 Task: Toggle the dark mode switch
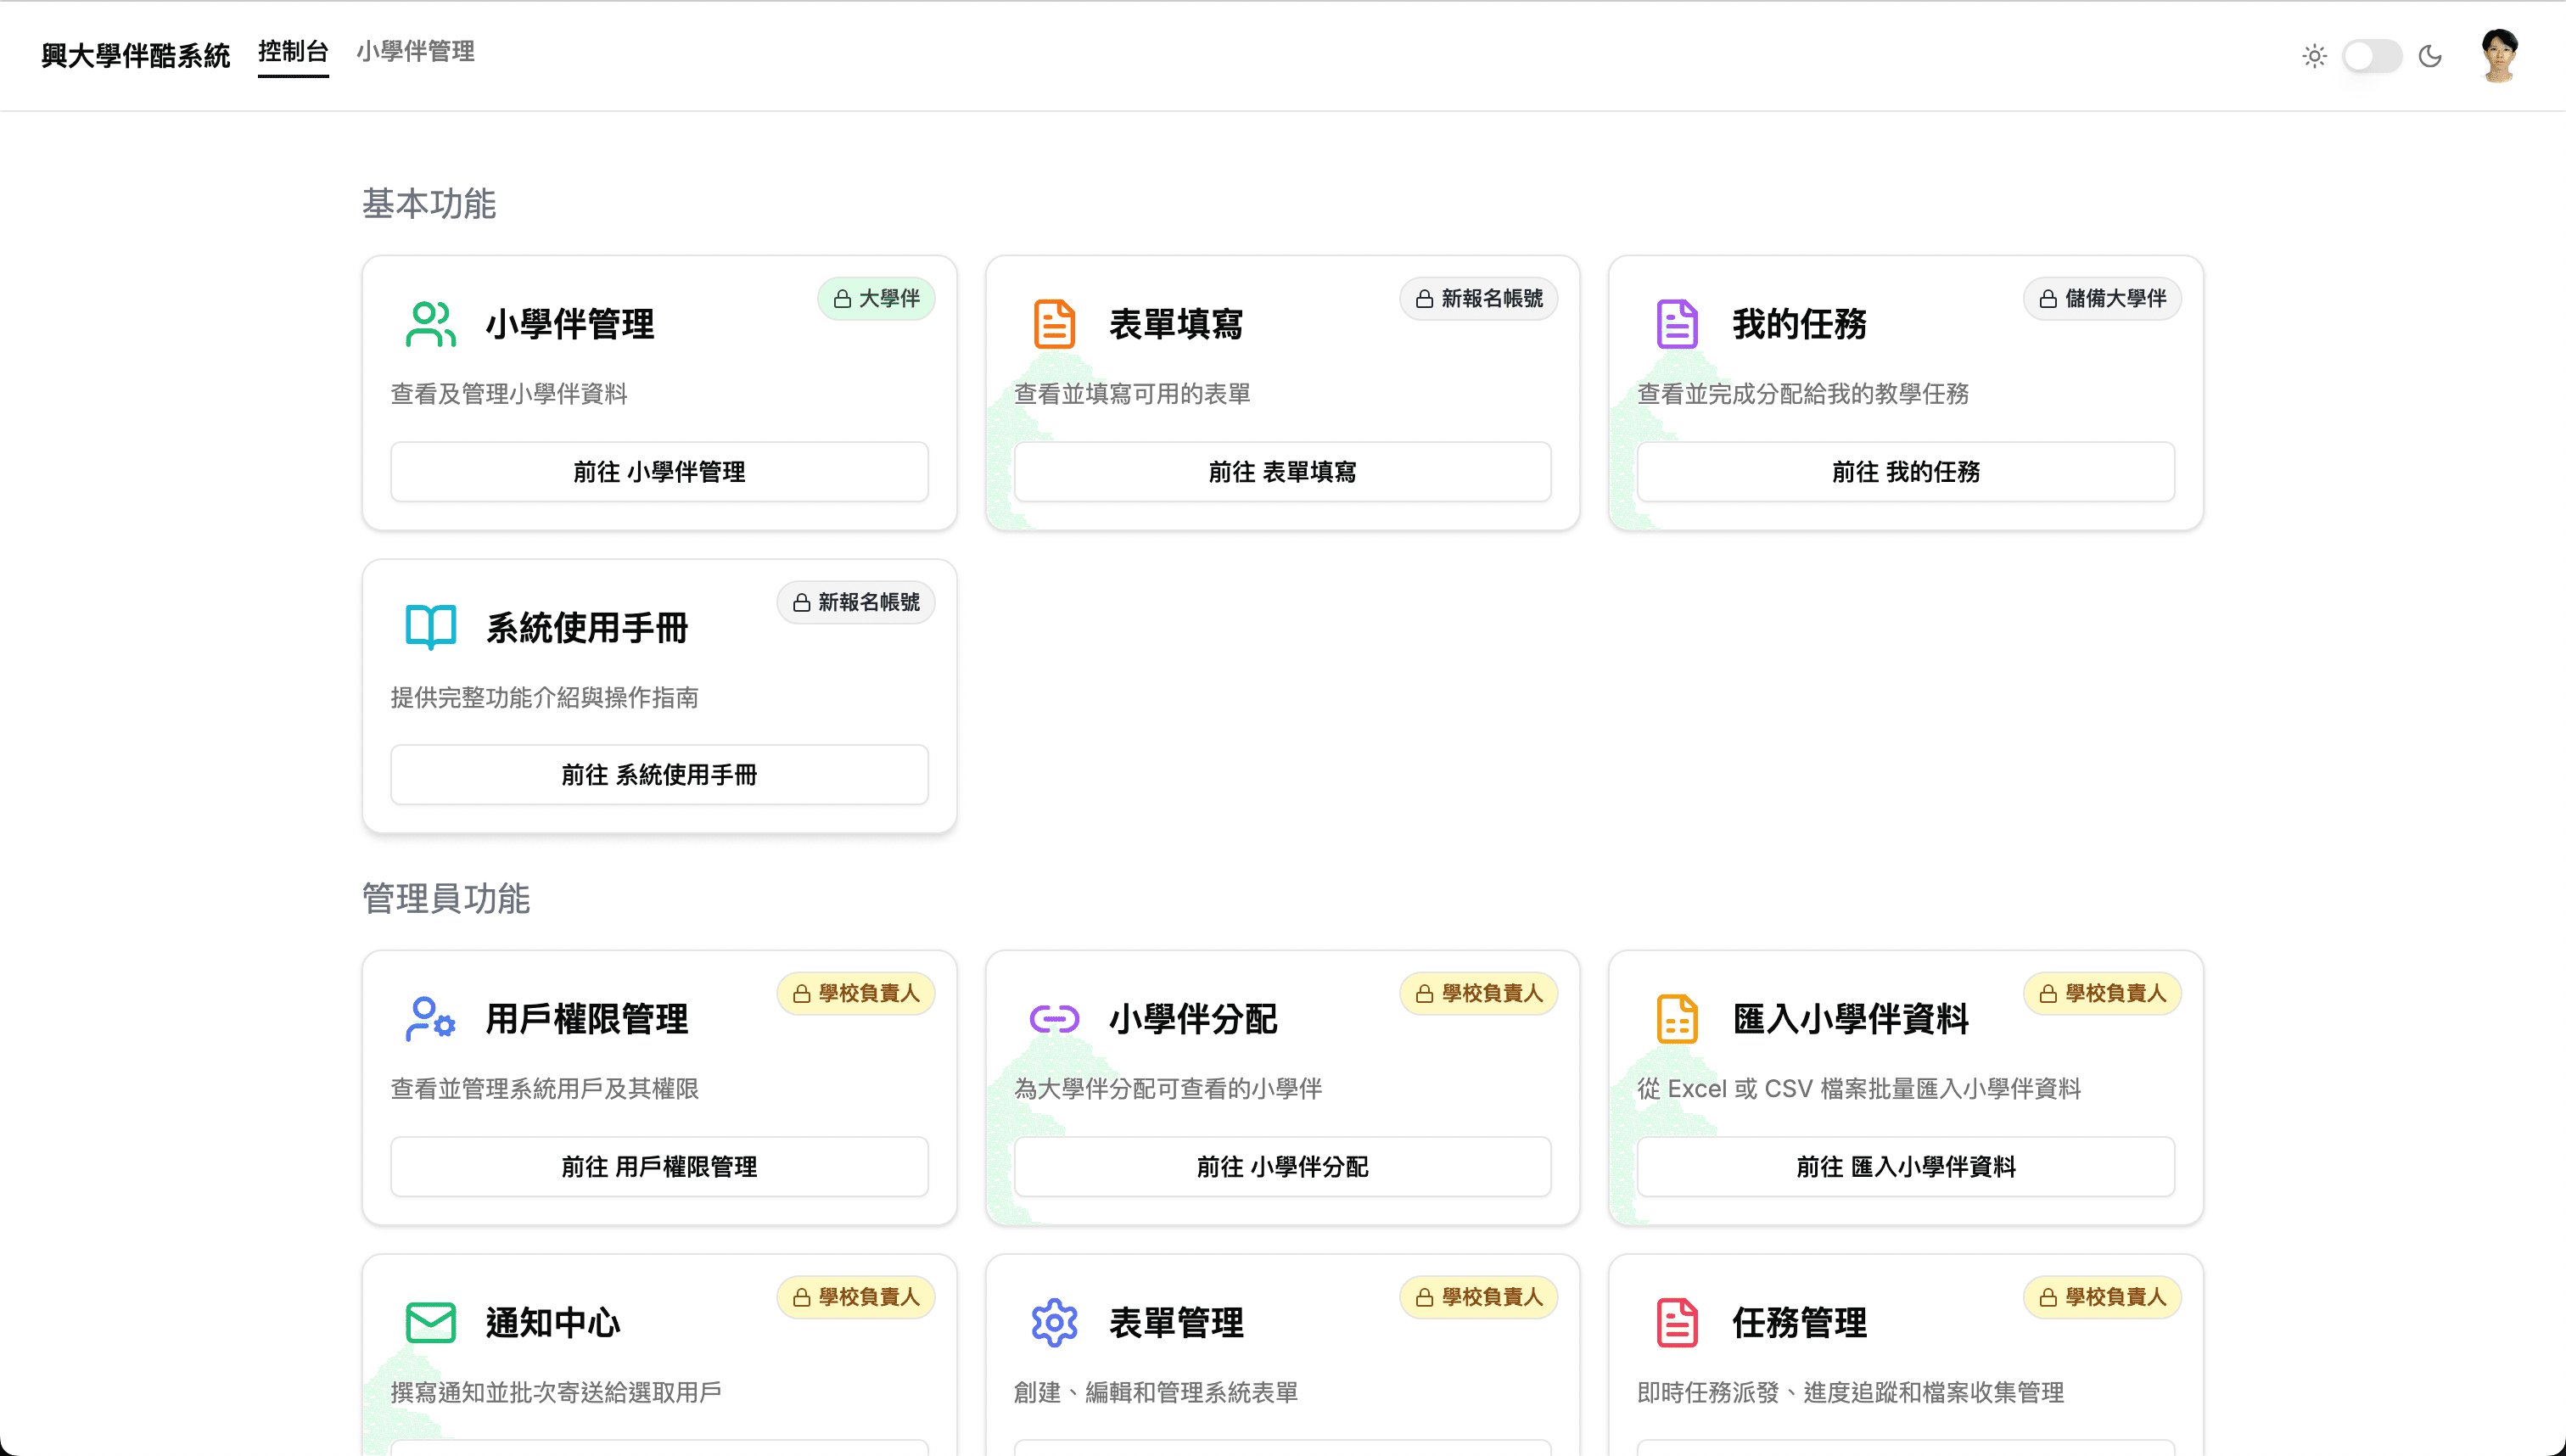coord(2372,56)
